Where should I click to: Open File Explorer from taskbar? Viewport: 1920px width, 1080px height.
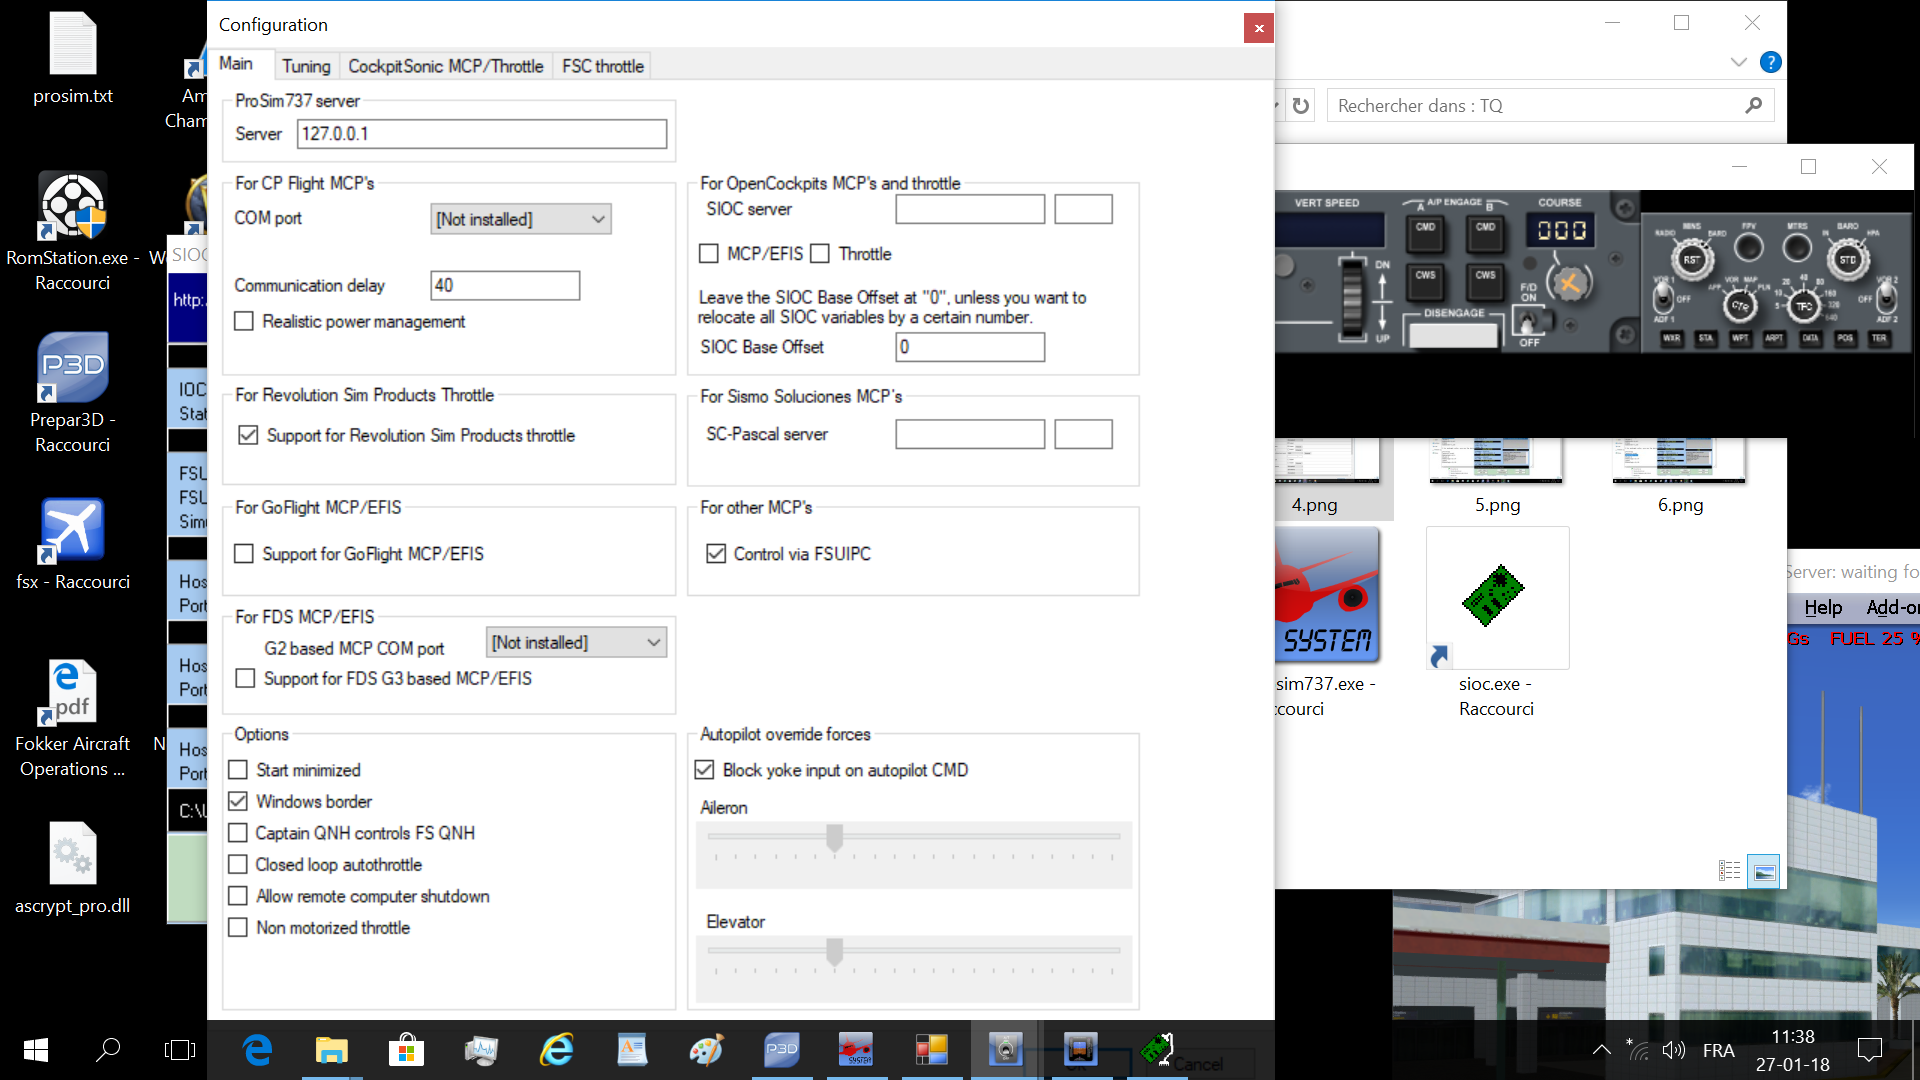331,1050
